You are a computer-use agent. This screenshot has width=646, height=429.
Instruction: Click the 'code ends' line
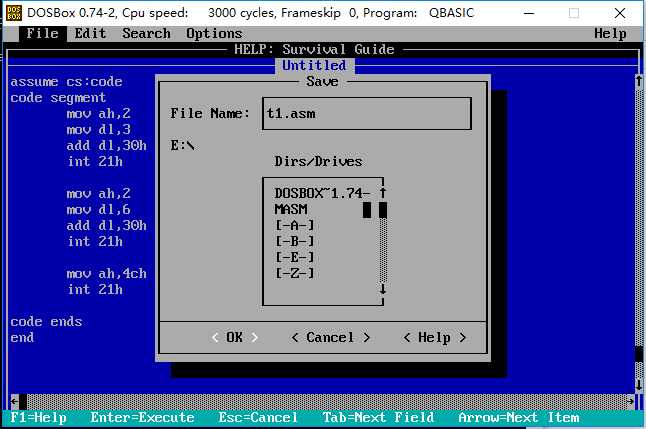(x=46, y=321)
